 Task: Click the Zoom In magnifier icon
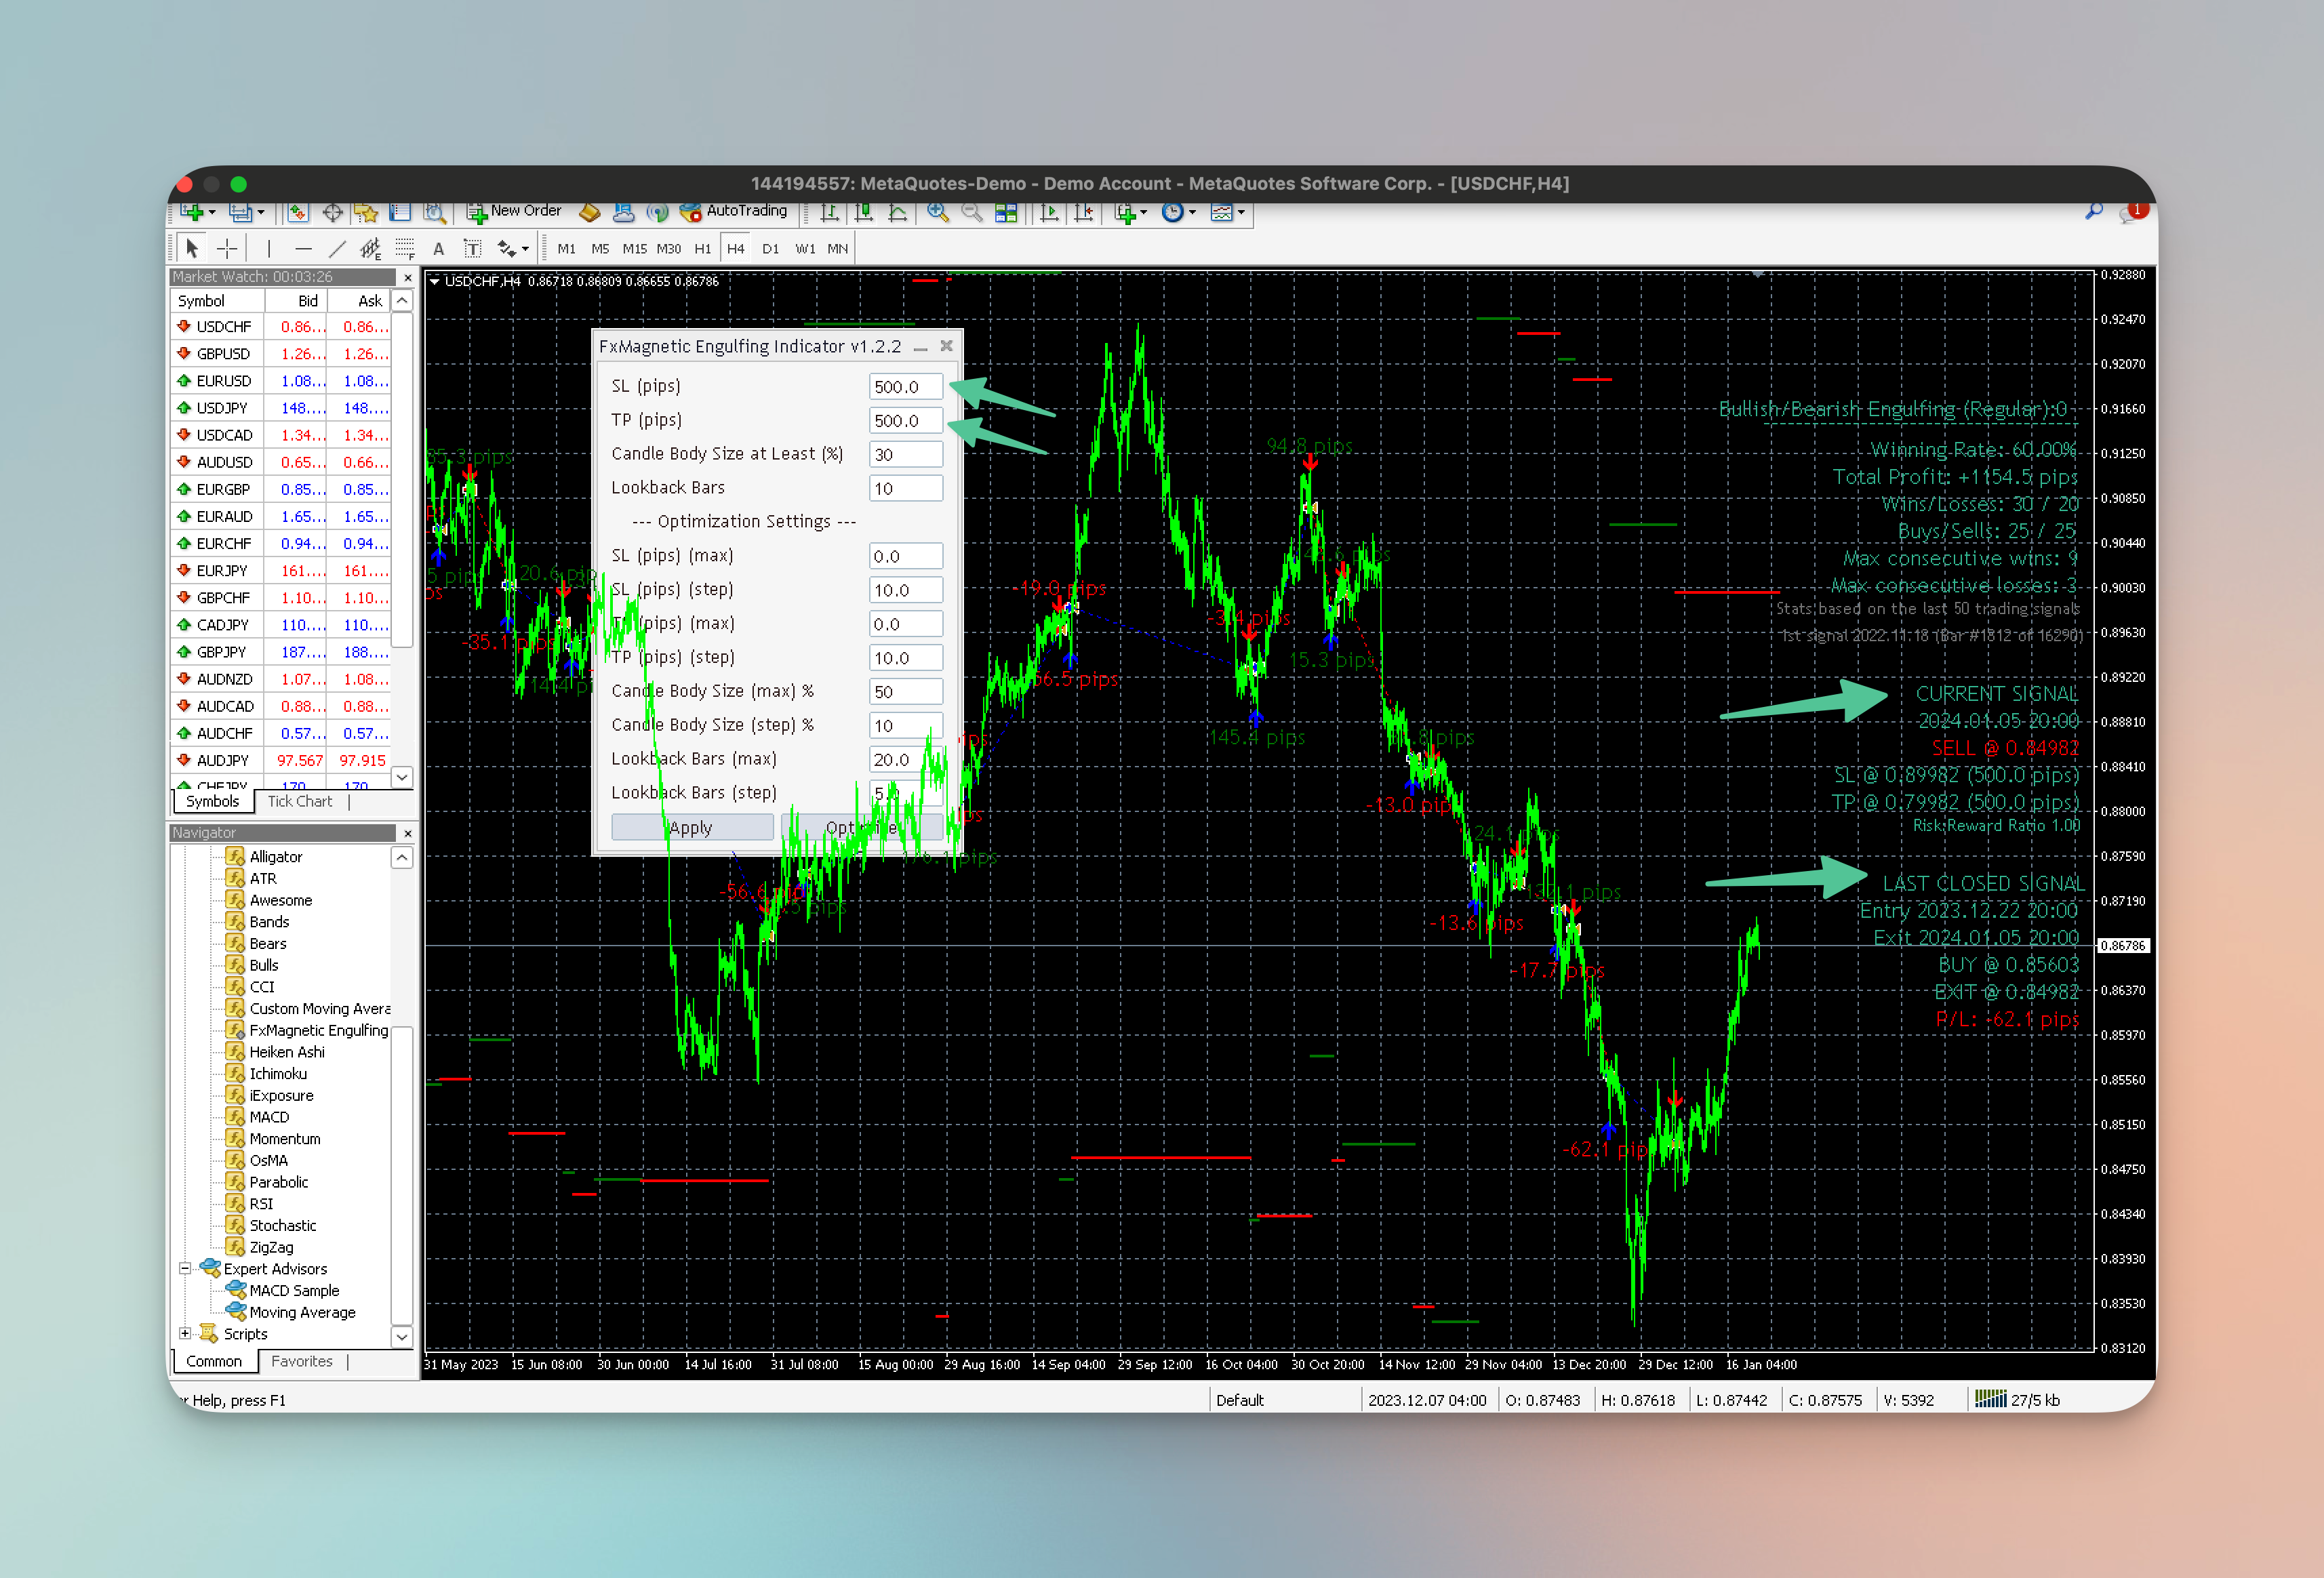tap(937, 212)
